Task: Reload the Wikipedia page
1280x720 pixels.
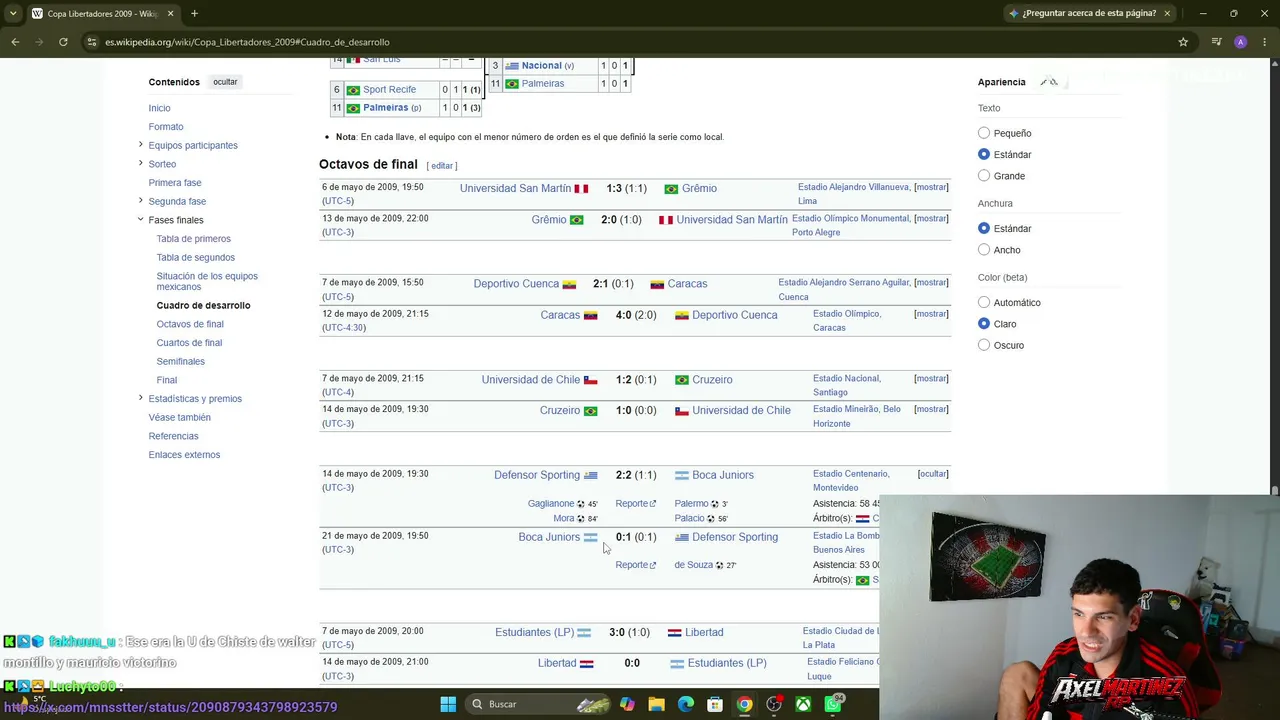Action: pyautogui.click(x=63, y=42)
